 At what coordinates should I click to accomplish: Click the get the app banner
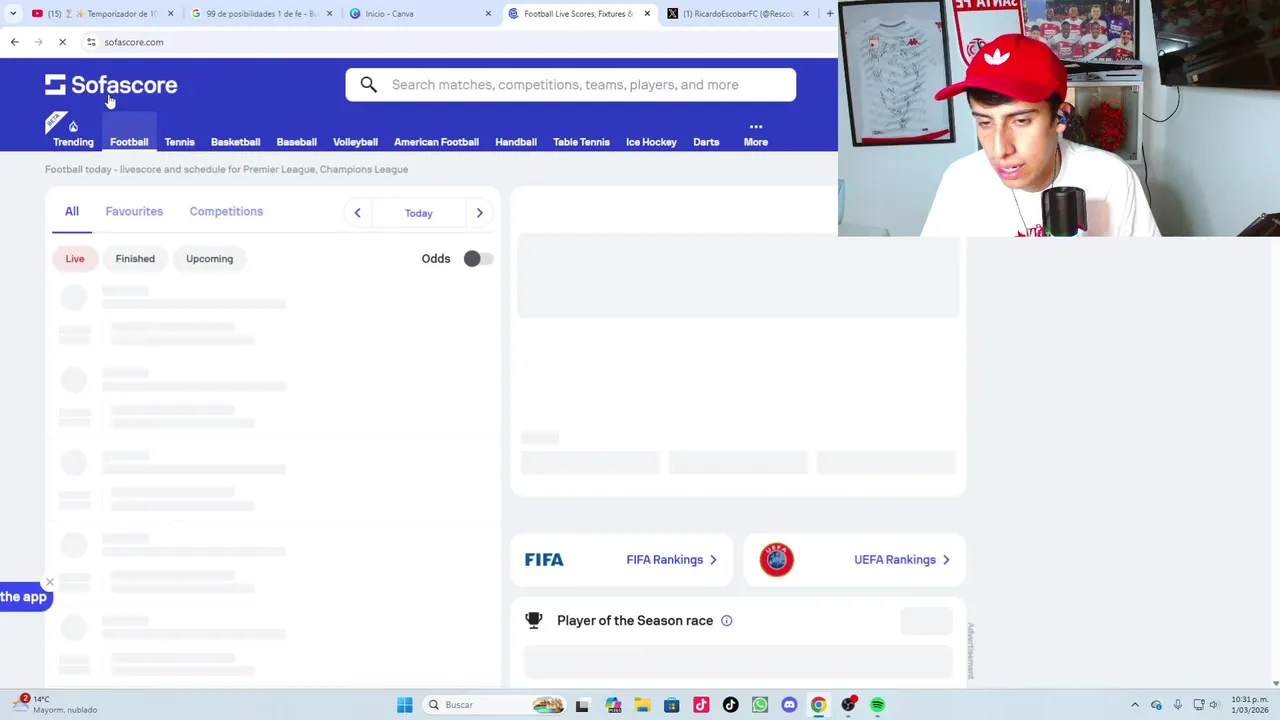[x=24, y=597]
